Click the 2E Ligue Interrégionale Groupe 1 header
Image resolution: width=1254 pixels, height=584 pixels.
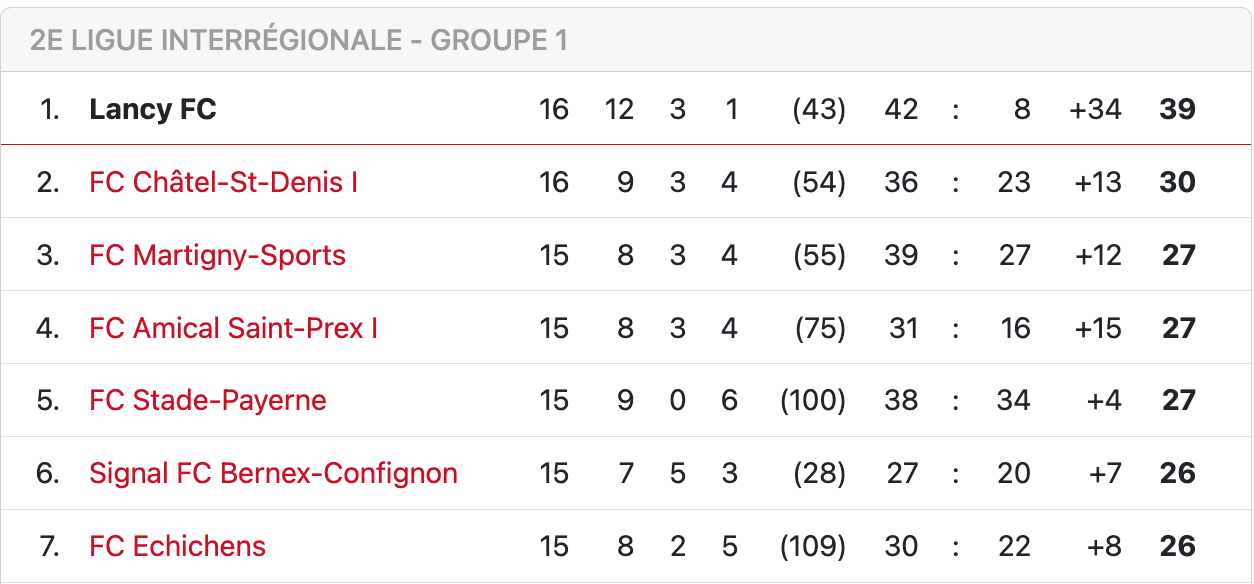coord(298,40)
